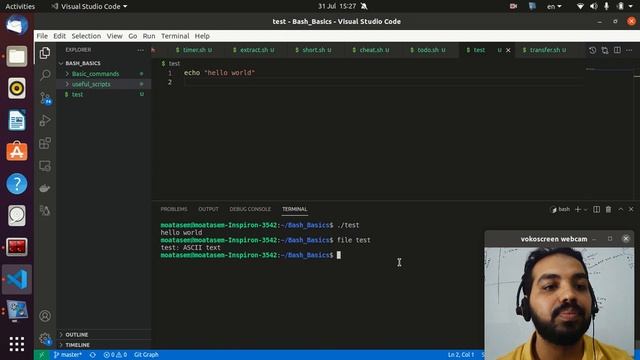This screenshot has height=360, width=640.
Task: Open the Terminal menu
Action: pyautogui.click(x=175, y=36)
